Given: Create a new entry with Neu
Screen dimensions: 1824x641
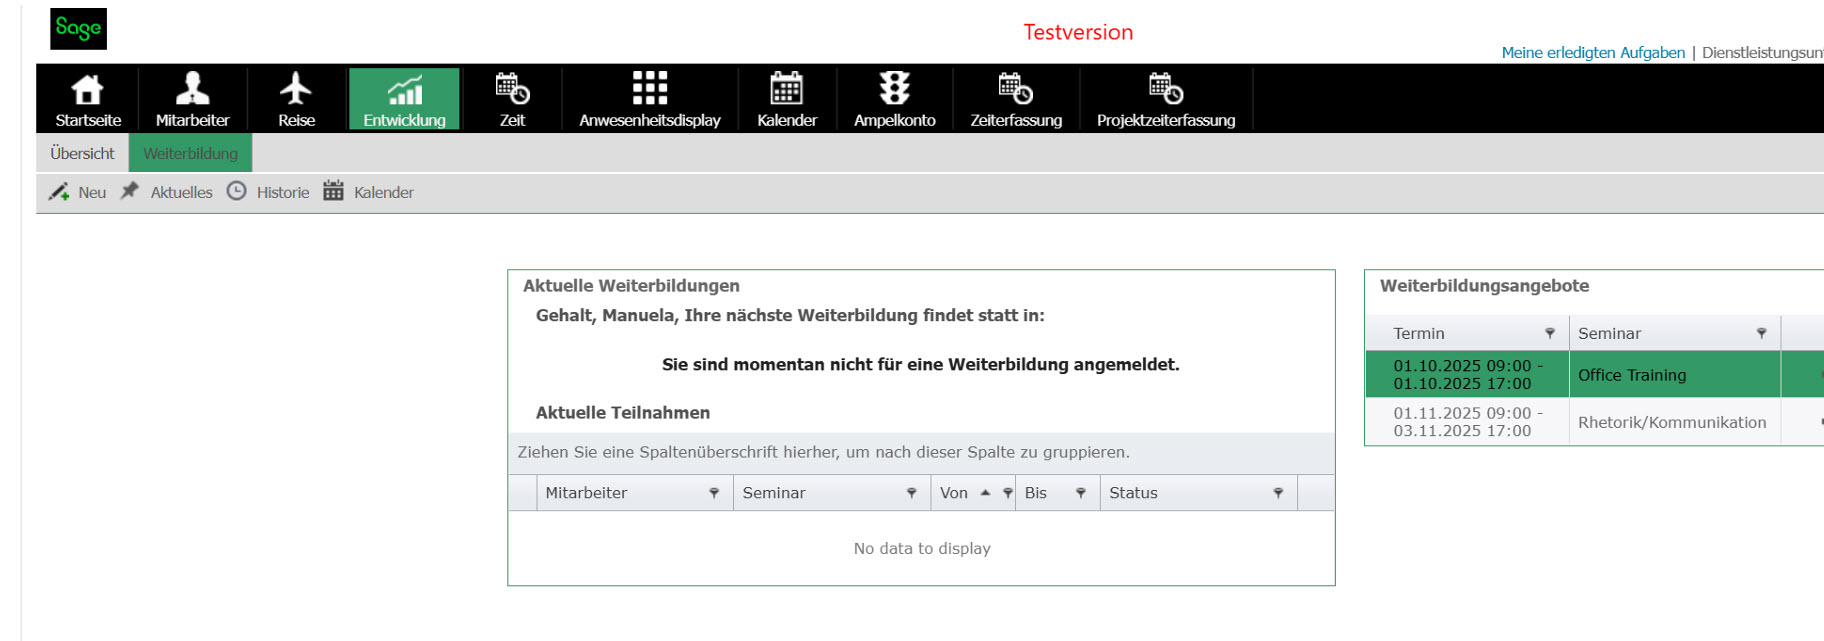Looking at the screenshot, I should tap(79, 192).
